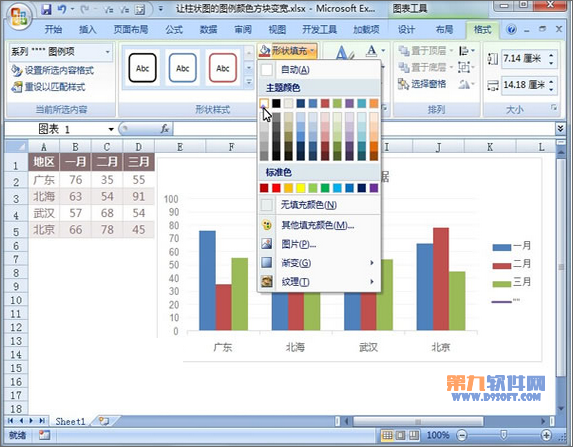This screenshot has height=447, width=573.
Task: Apply the black outline Abc shape style
Action: tap(143, 68)
